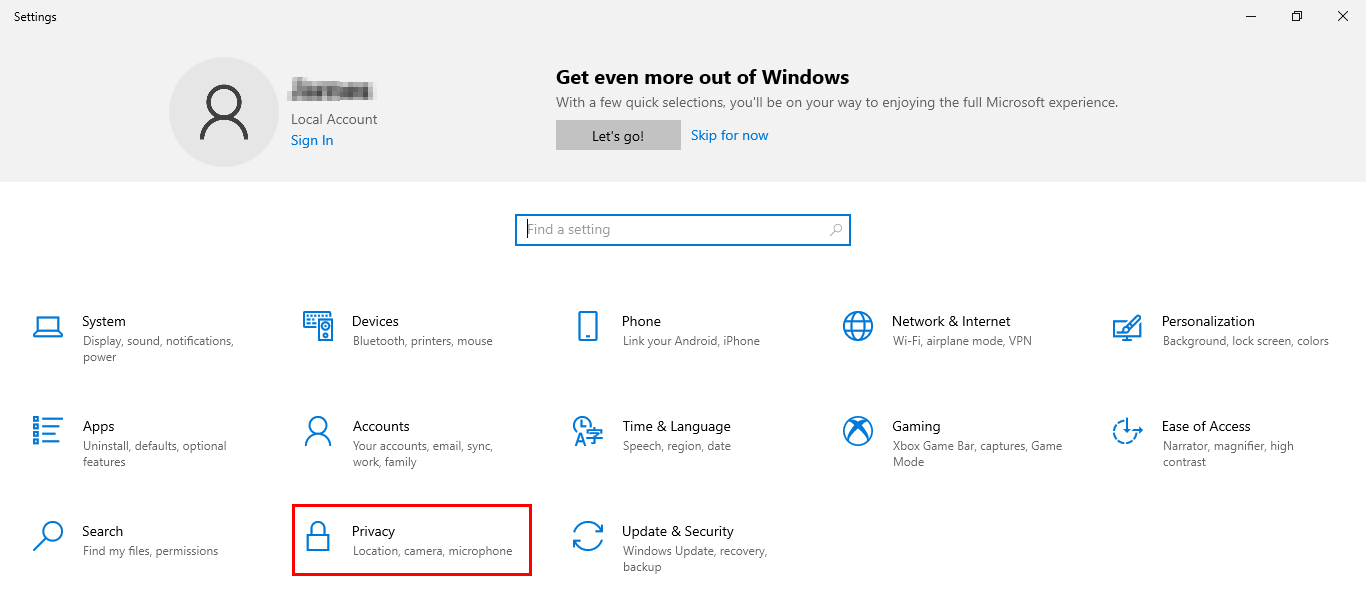Click 'Location, camera, microphone' description

[x=433, y=551]
